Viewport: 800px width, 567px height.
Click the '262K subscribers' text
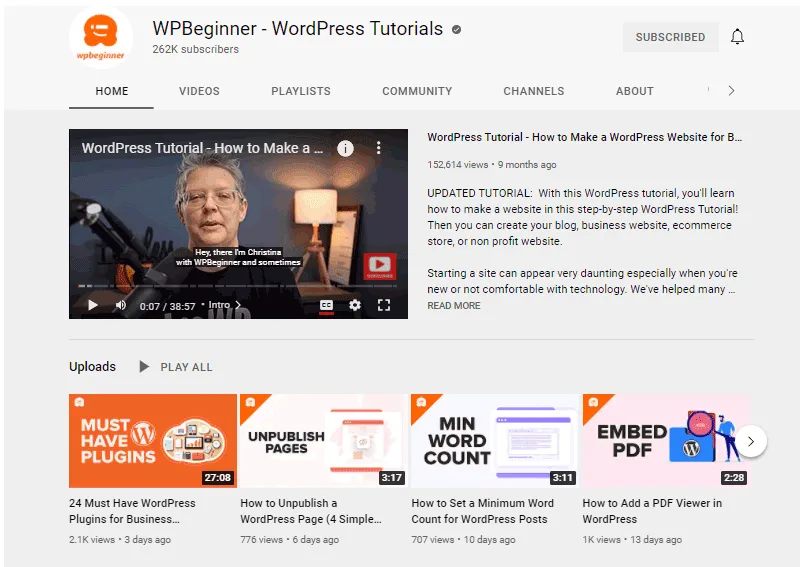point(195,50)
